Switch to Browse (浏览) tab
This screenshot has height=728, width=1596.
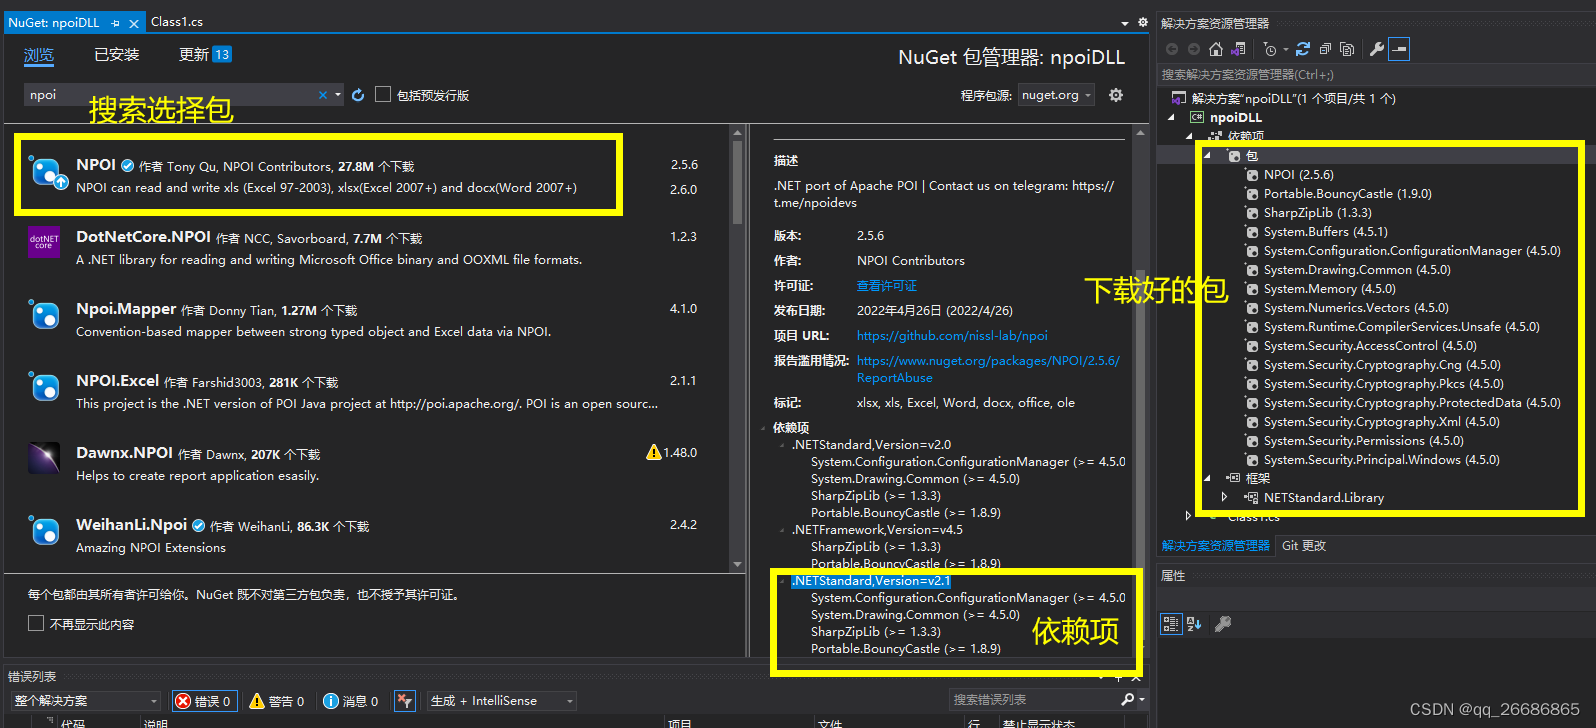39,55
